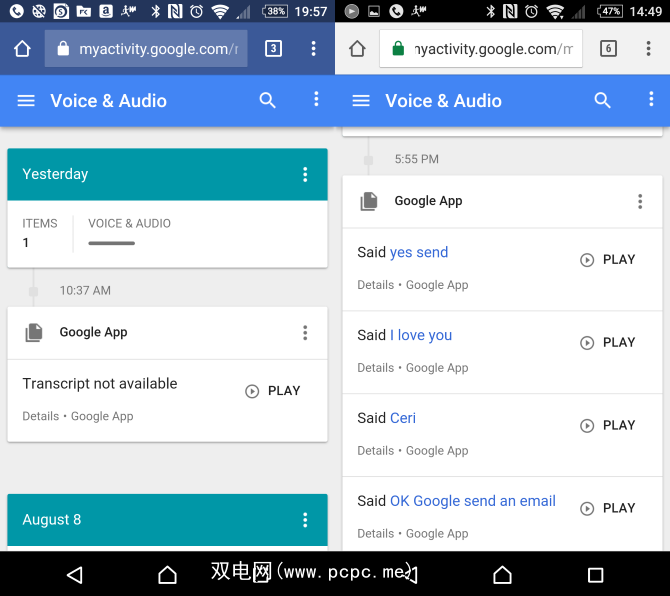Play the 'I love you' recording
This screenshot has height=596, width=670.
coord(608,343)
